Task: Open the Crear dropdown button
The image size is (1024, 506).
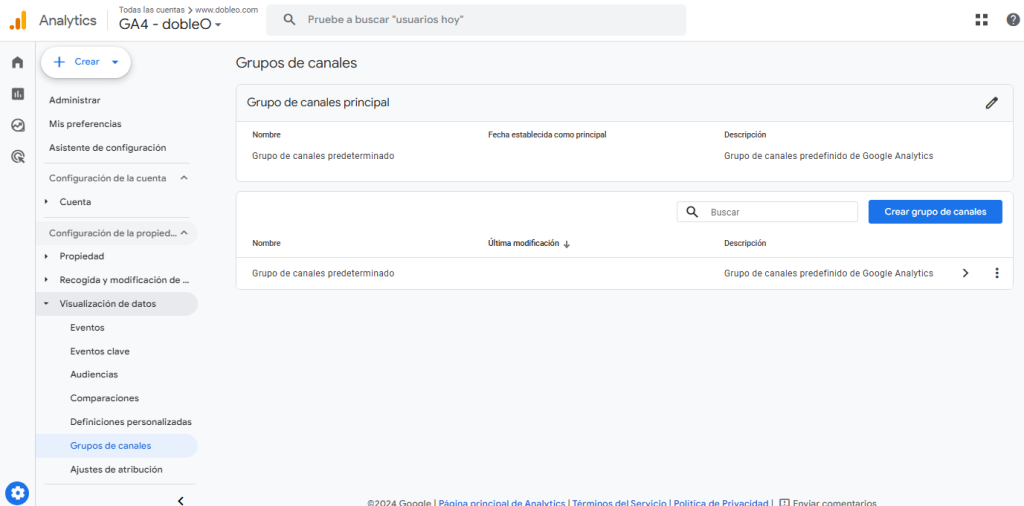Action: (x=86, y=62)
